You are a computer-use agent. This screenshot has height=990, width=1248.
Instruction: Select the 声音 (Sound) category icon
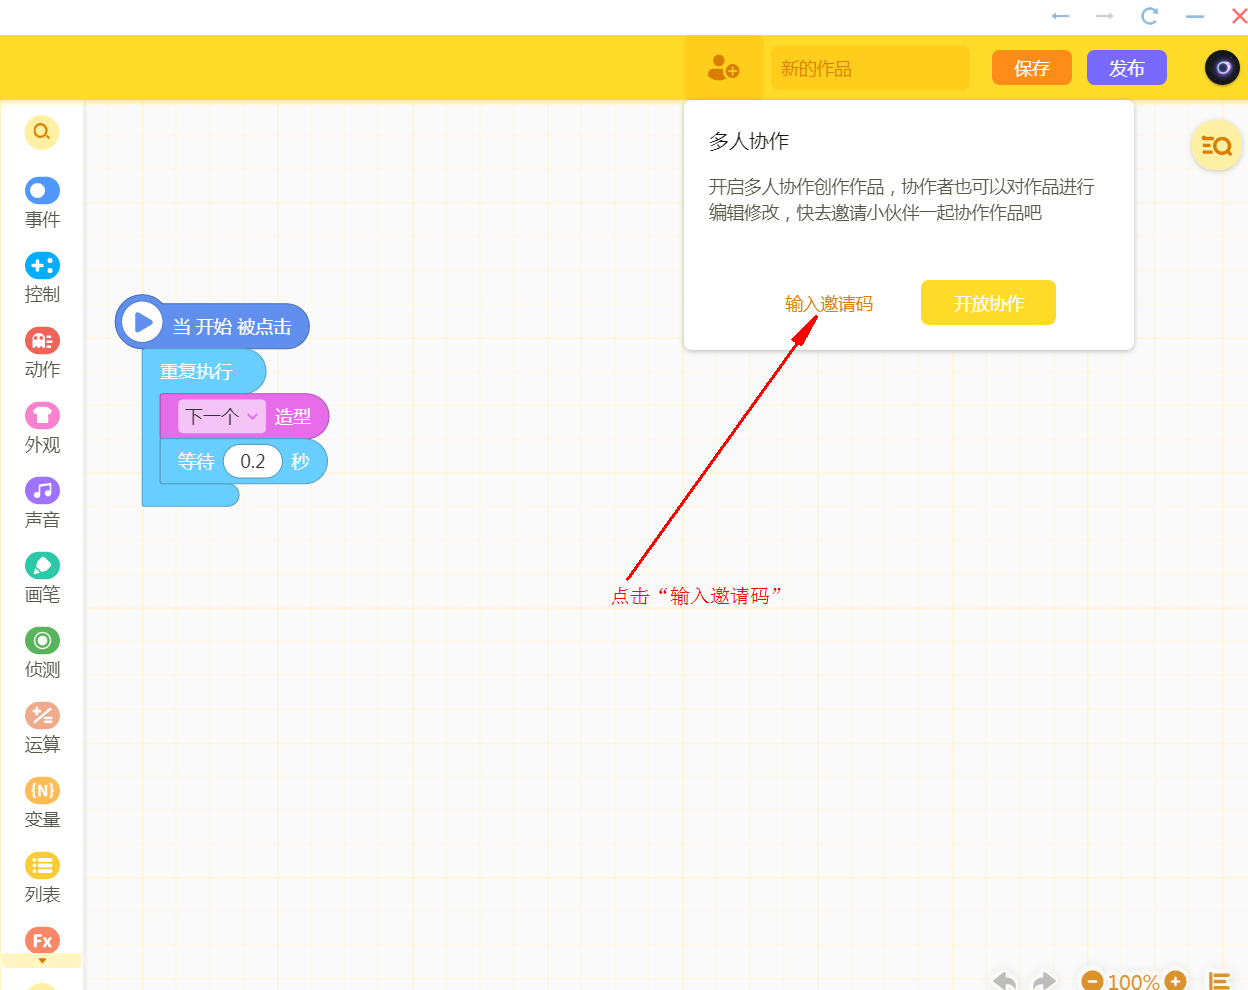[x=42, y=490]
